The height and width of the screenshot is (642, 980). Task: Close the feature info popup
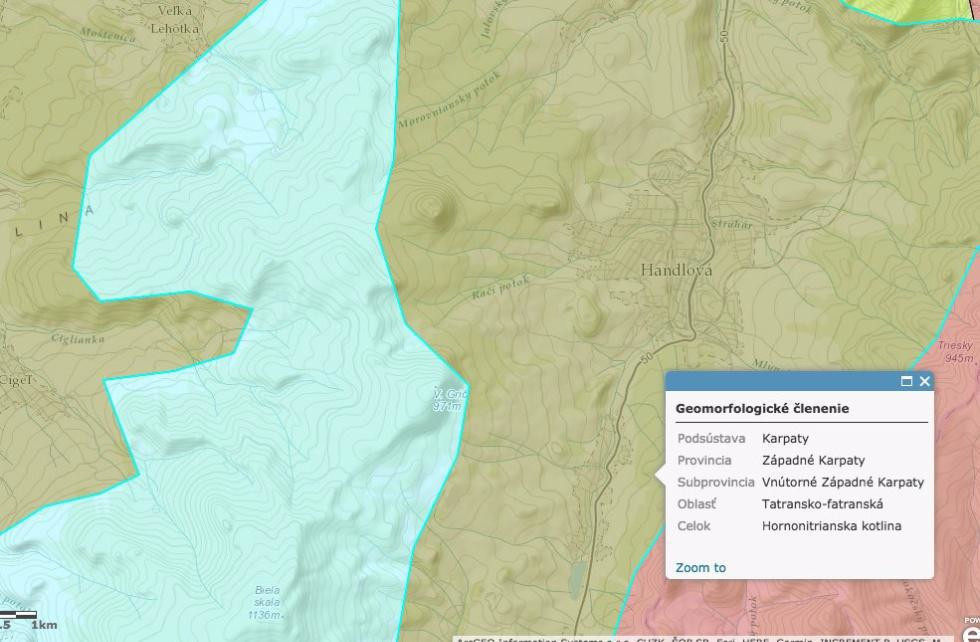(925, 381)
